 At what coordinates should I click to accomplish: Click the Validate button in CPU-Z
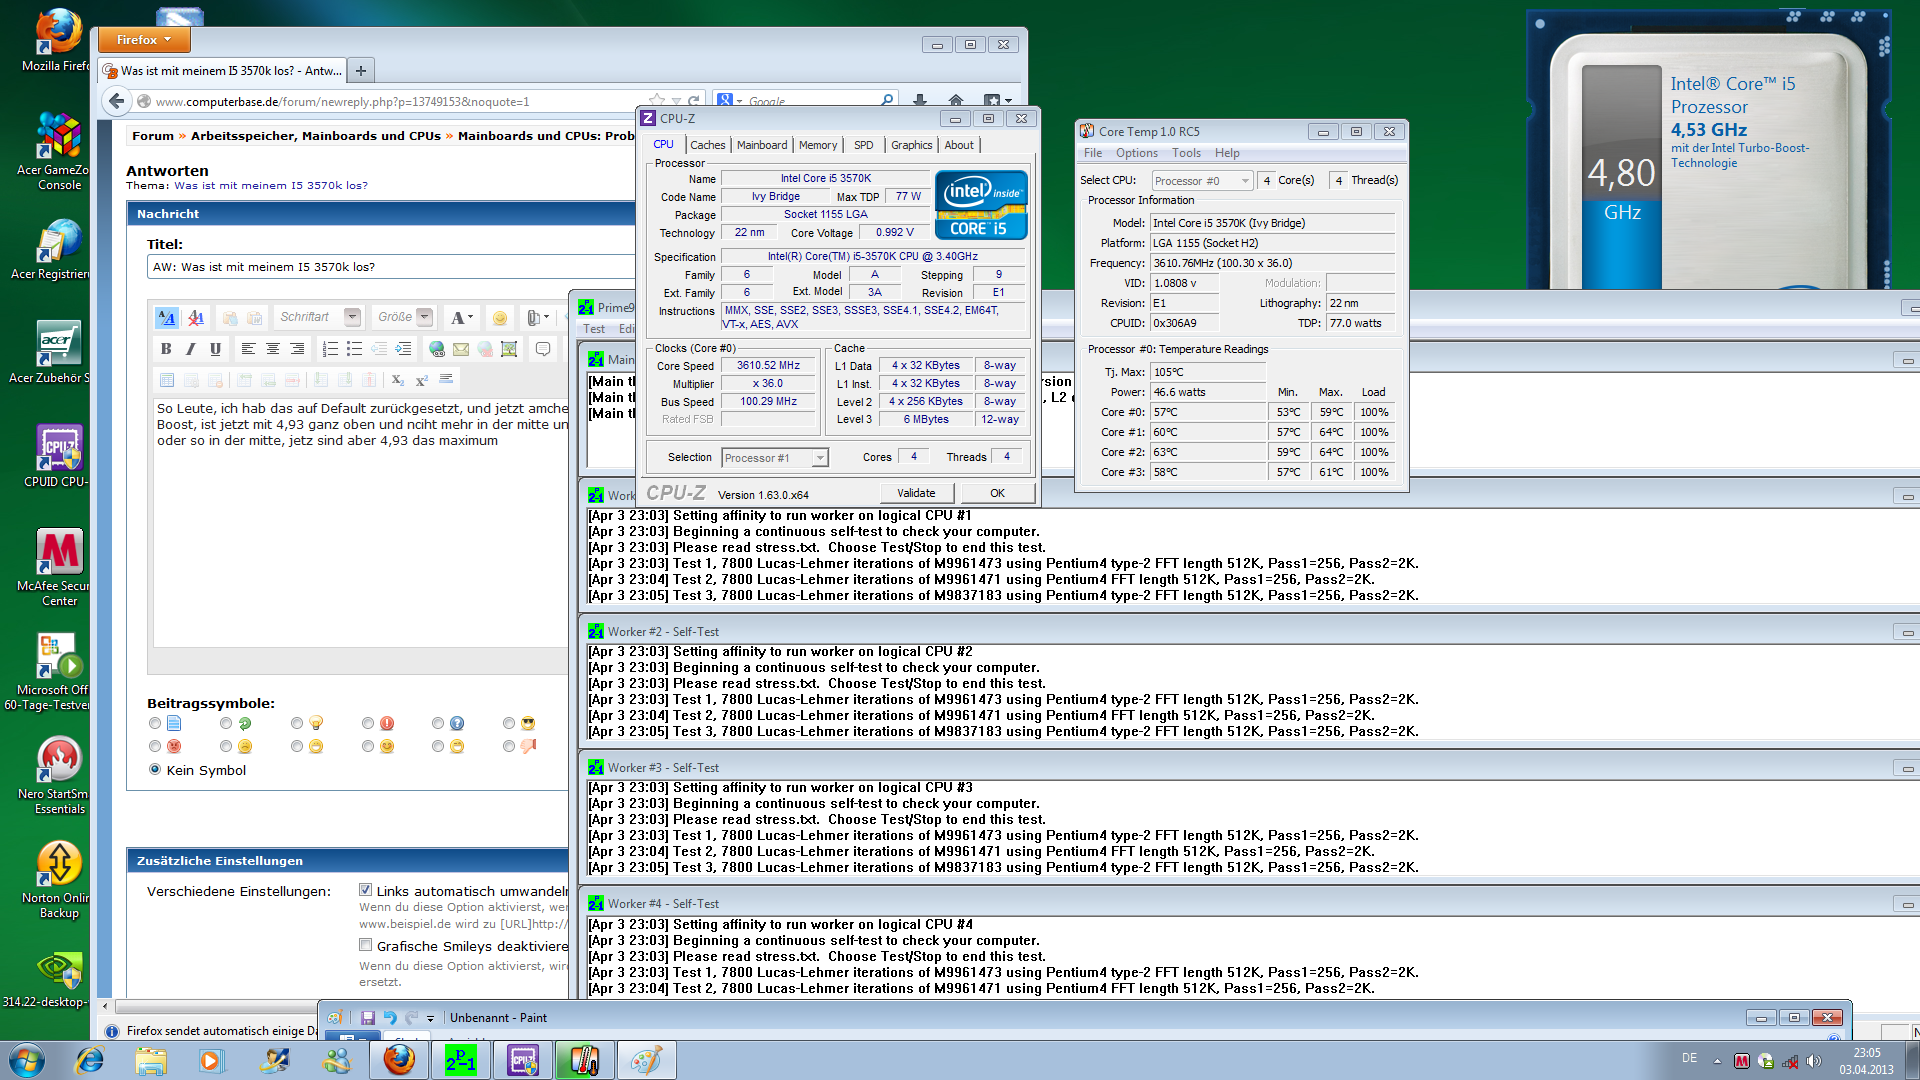point(916,493)
